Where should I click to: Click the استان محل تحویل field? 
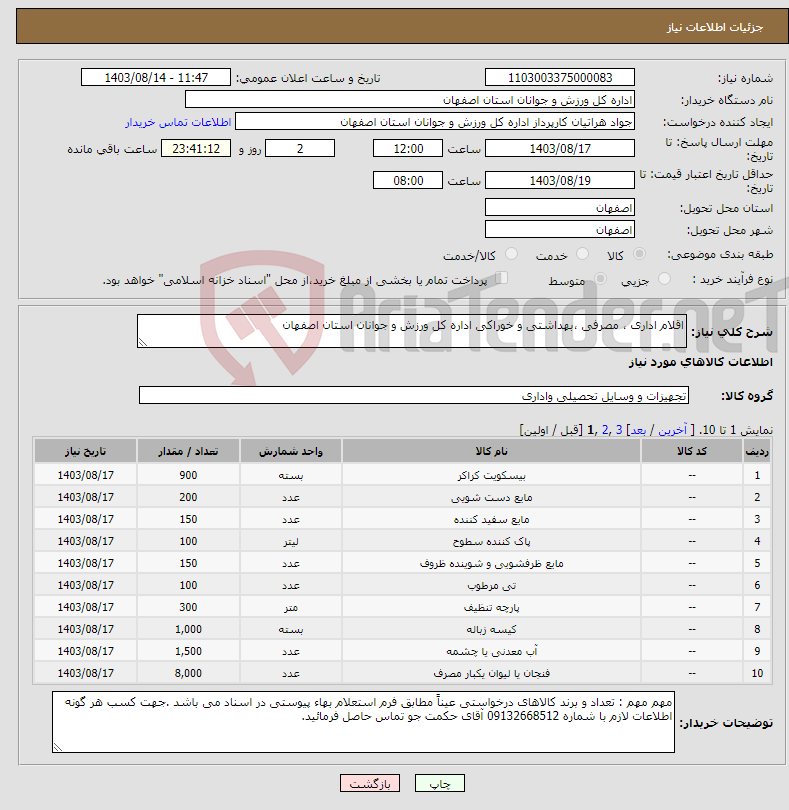tap(560, 208)
